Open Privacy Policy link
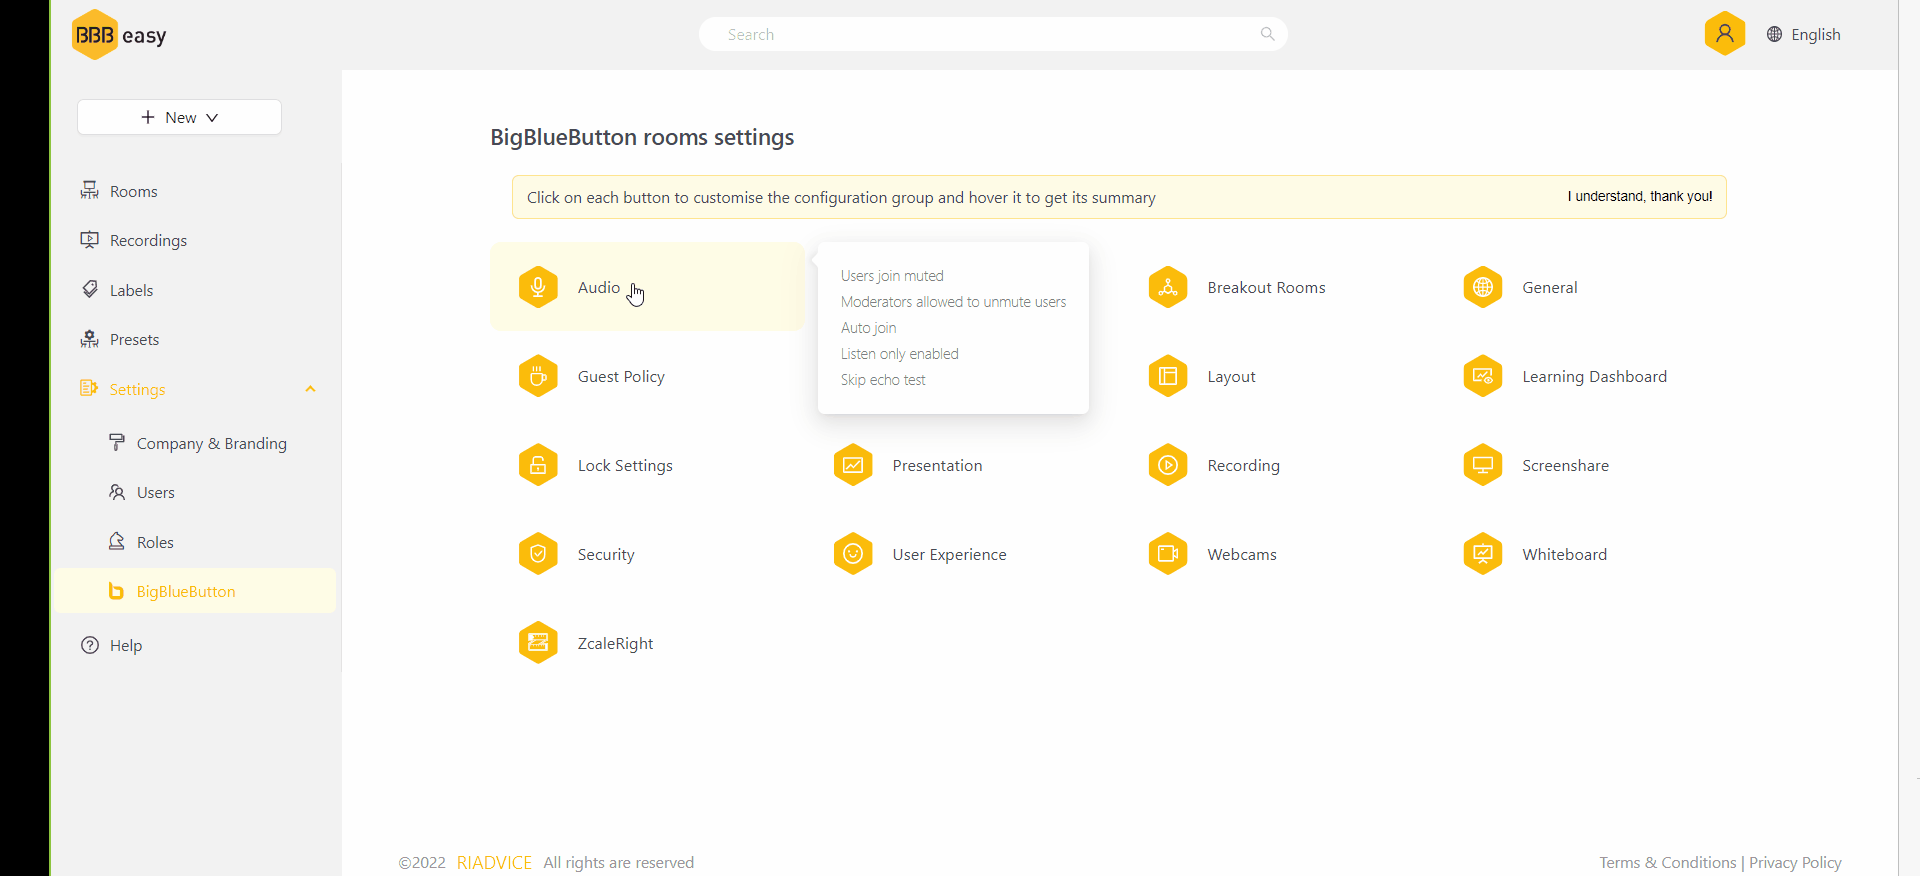 coord(1795,862)
